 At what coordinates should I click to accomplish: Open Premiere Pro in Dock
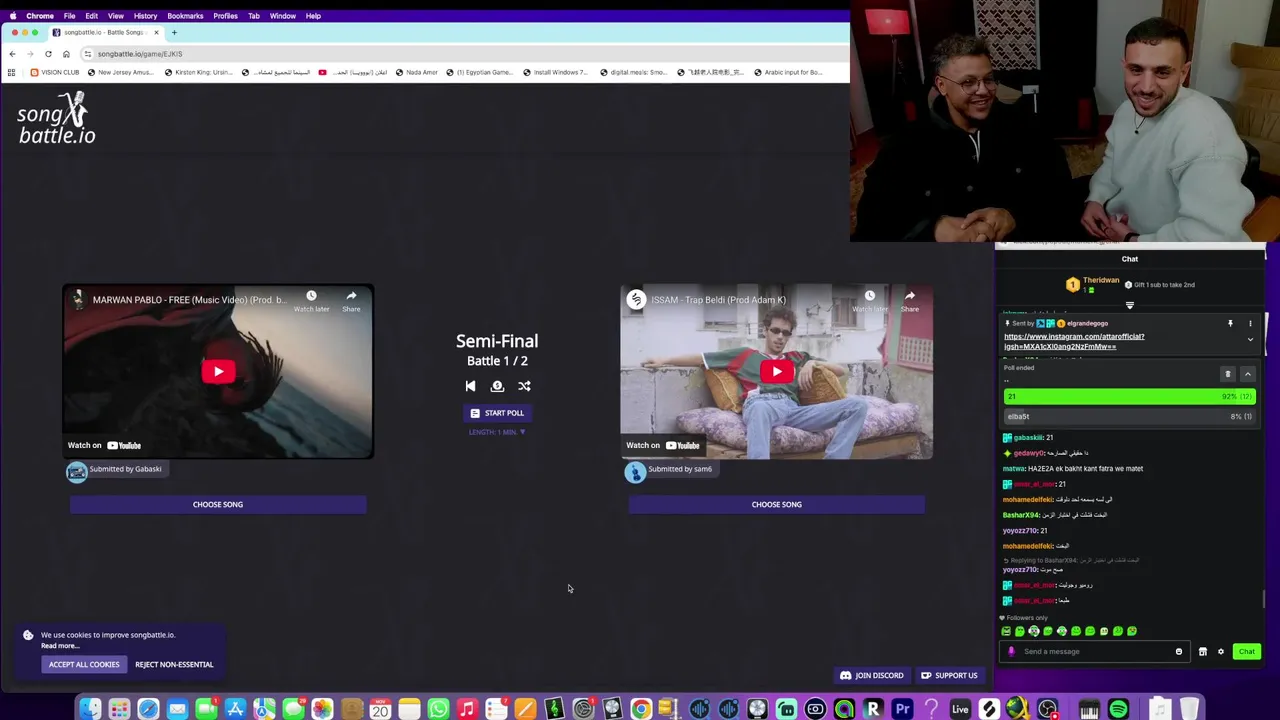pyautogui.click(x=902, y=709)
